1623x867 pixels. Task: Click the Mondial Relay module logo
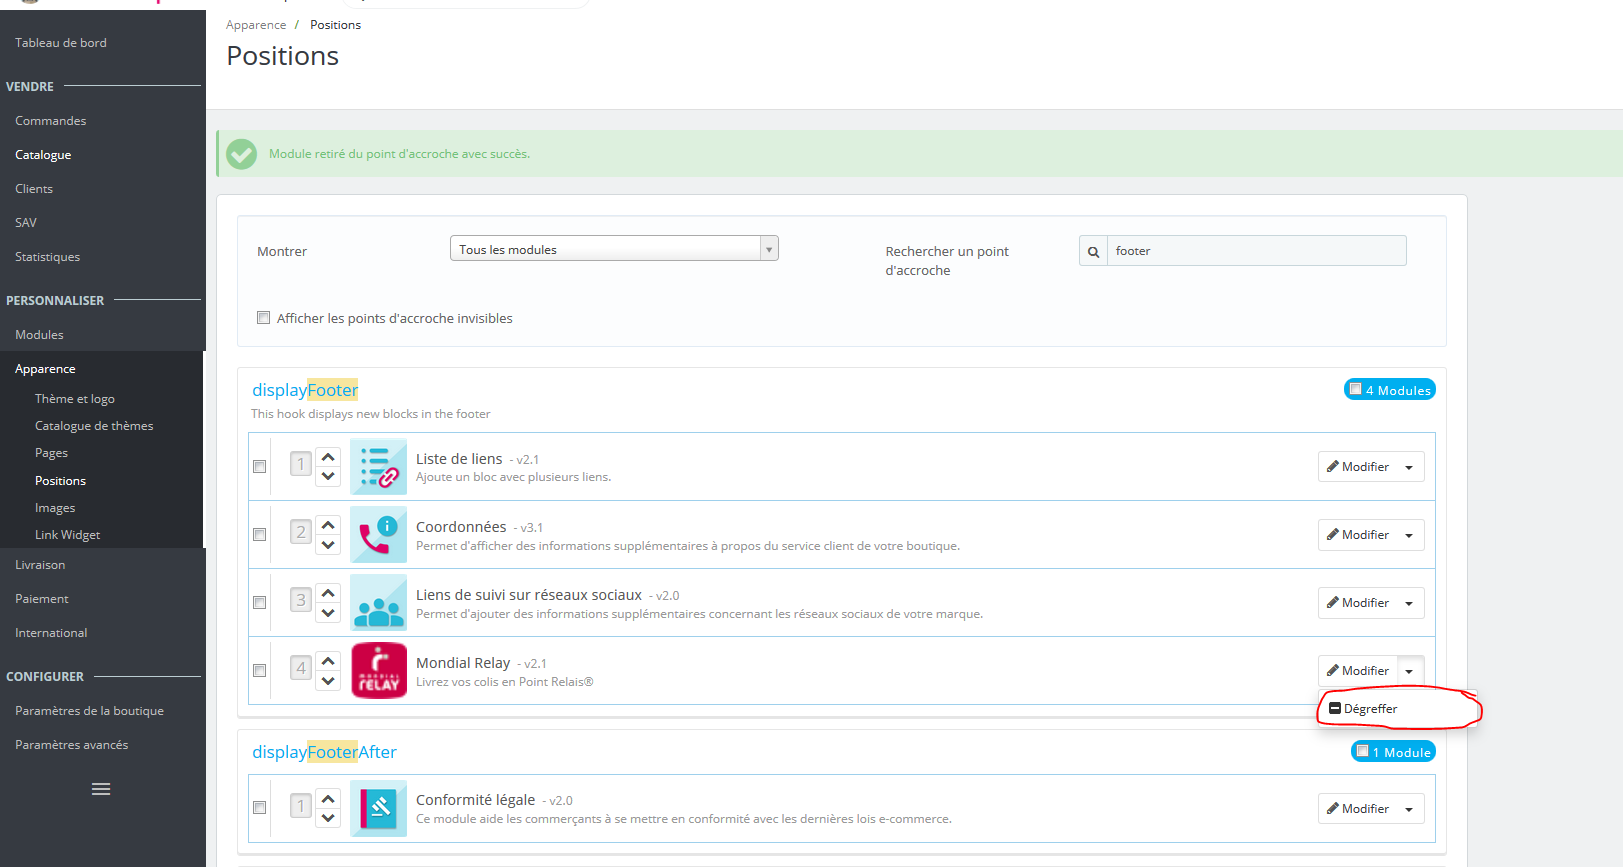point(379,670)
